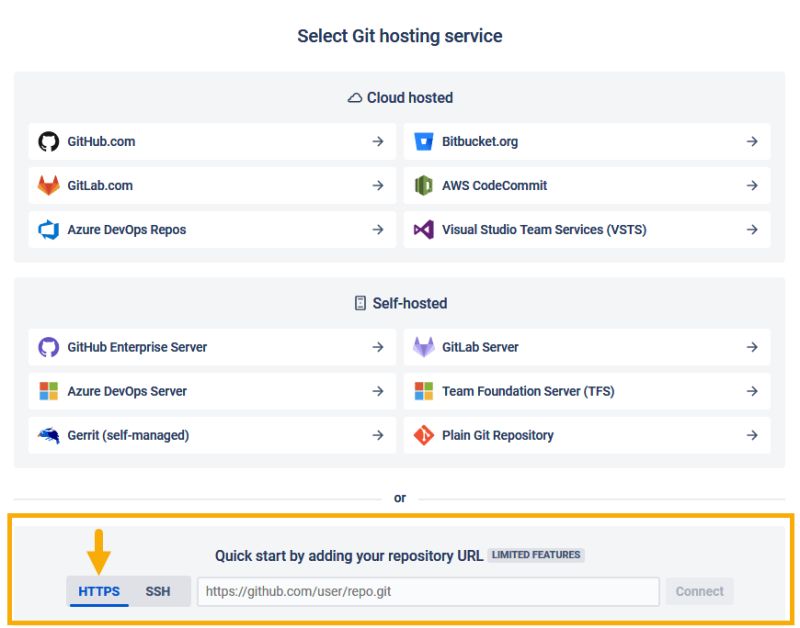Click the repository URL input field

click(428, 591)
